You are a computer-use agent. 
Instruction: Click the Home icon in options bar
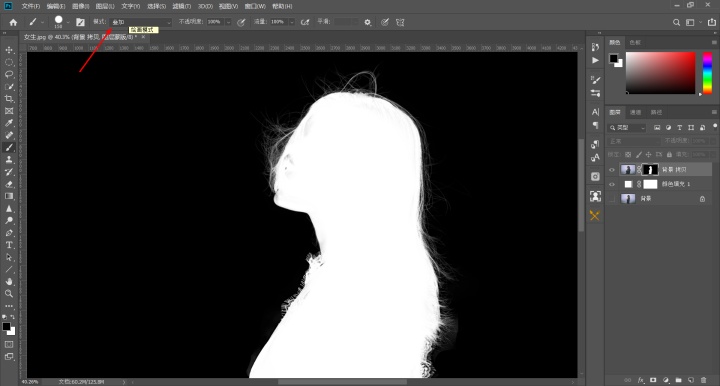tap(13, 22)
